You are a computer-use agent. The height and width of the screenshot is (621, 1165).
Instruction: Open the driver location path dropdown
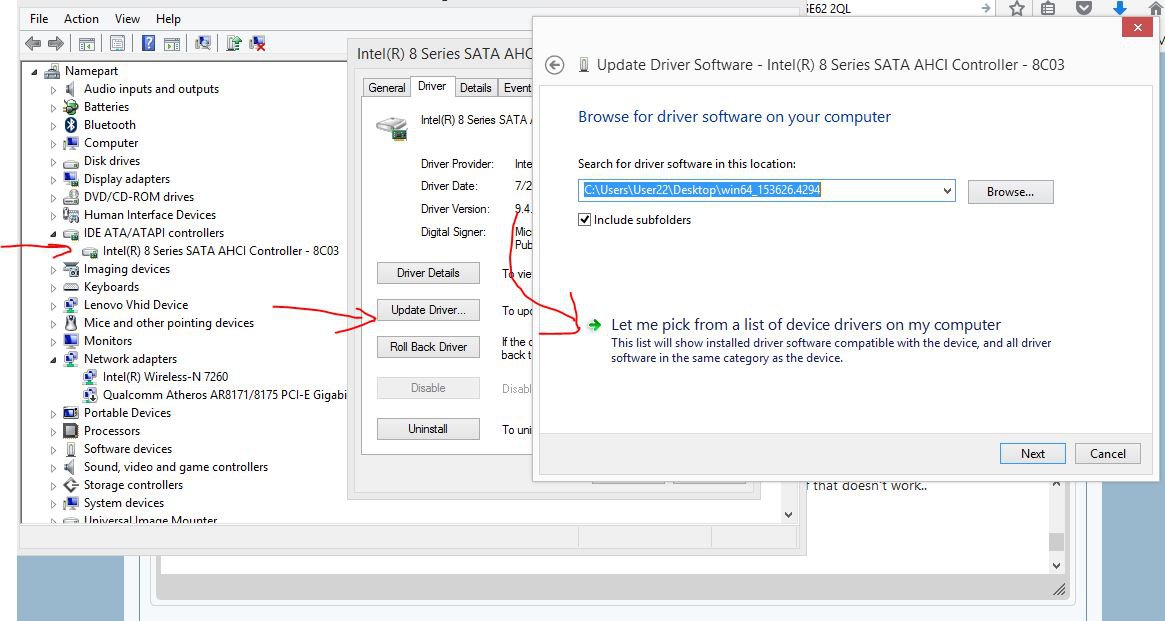[x=947, y=191]
